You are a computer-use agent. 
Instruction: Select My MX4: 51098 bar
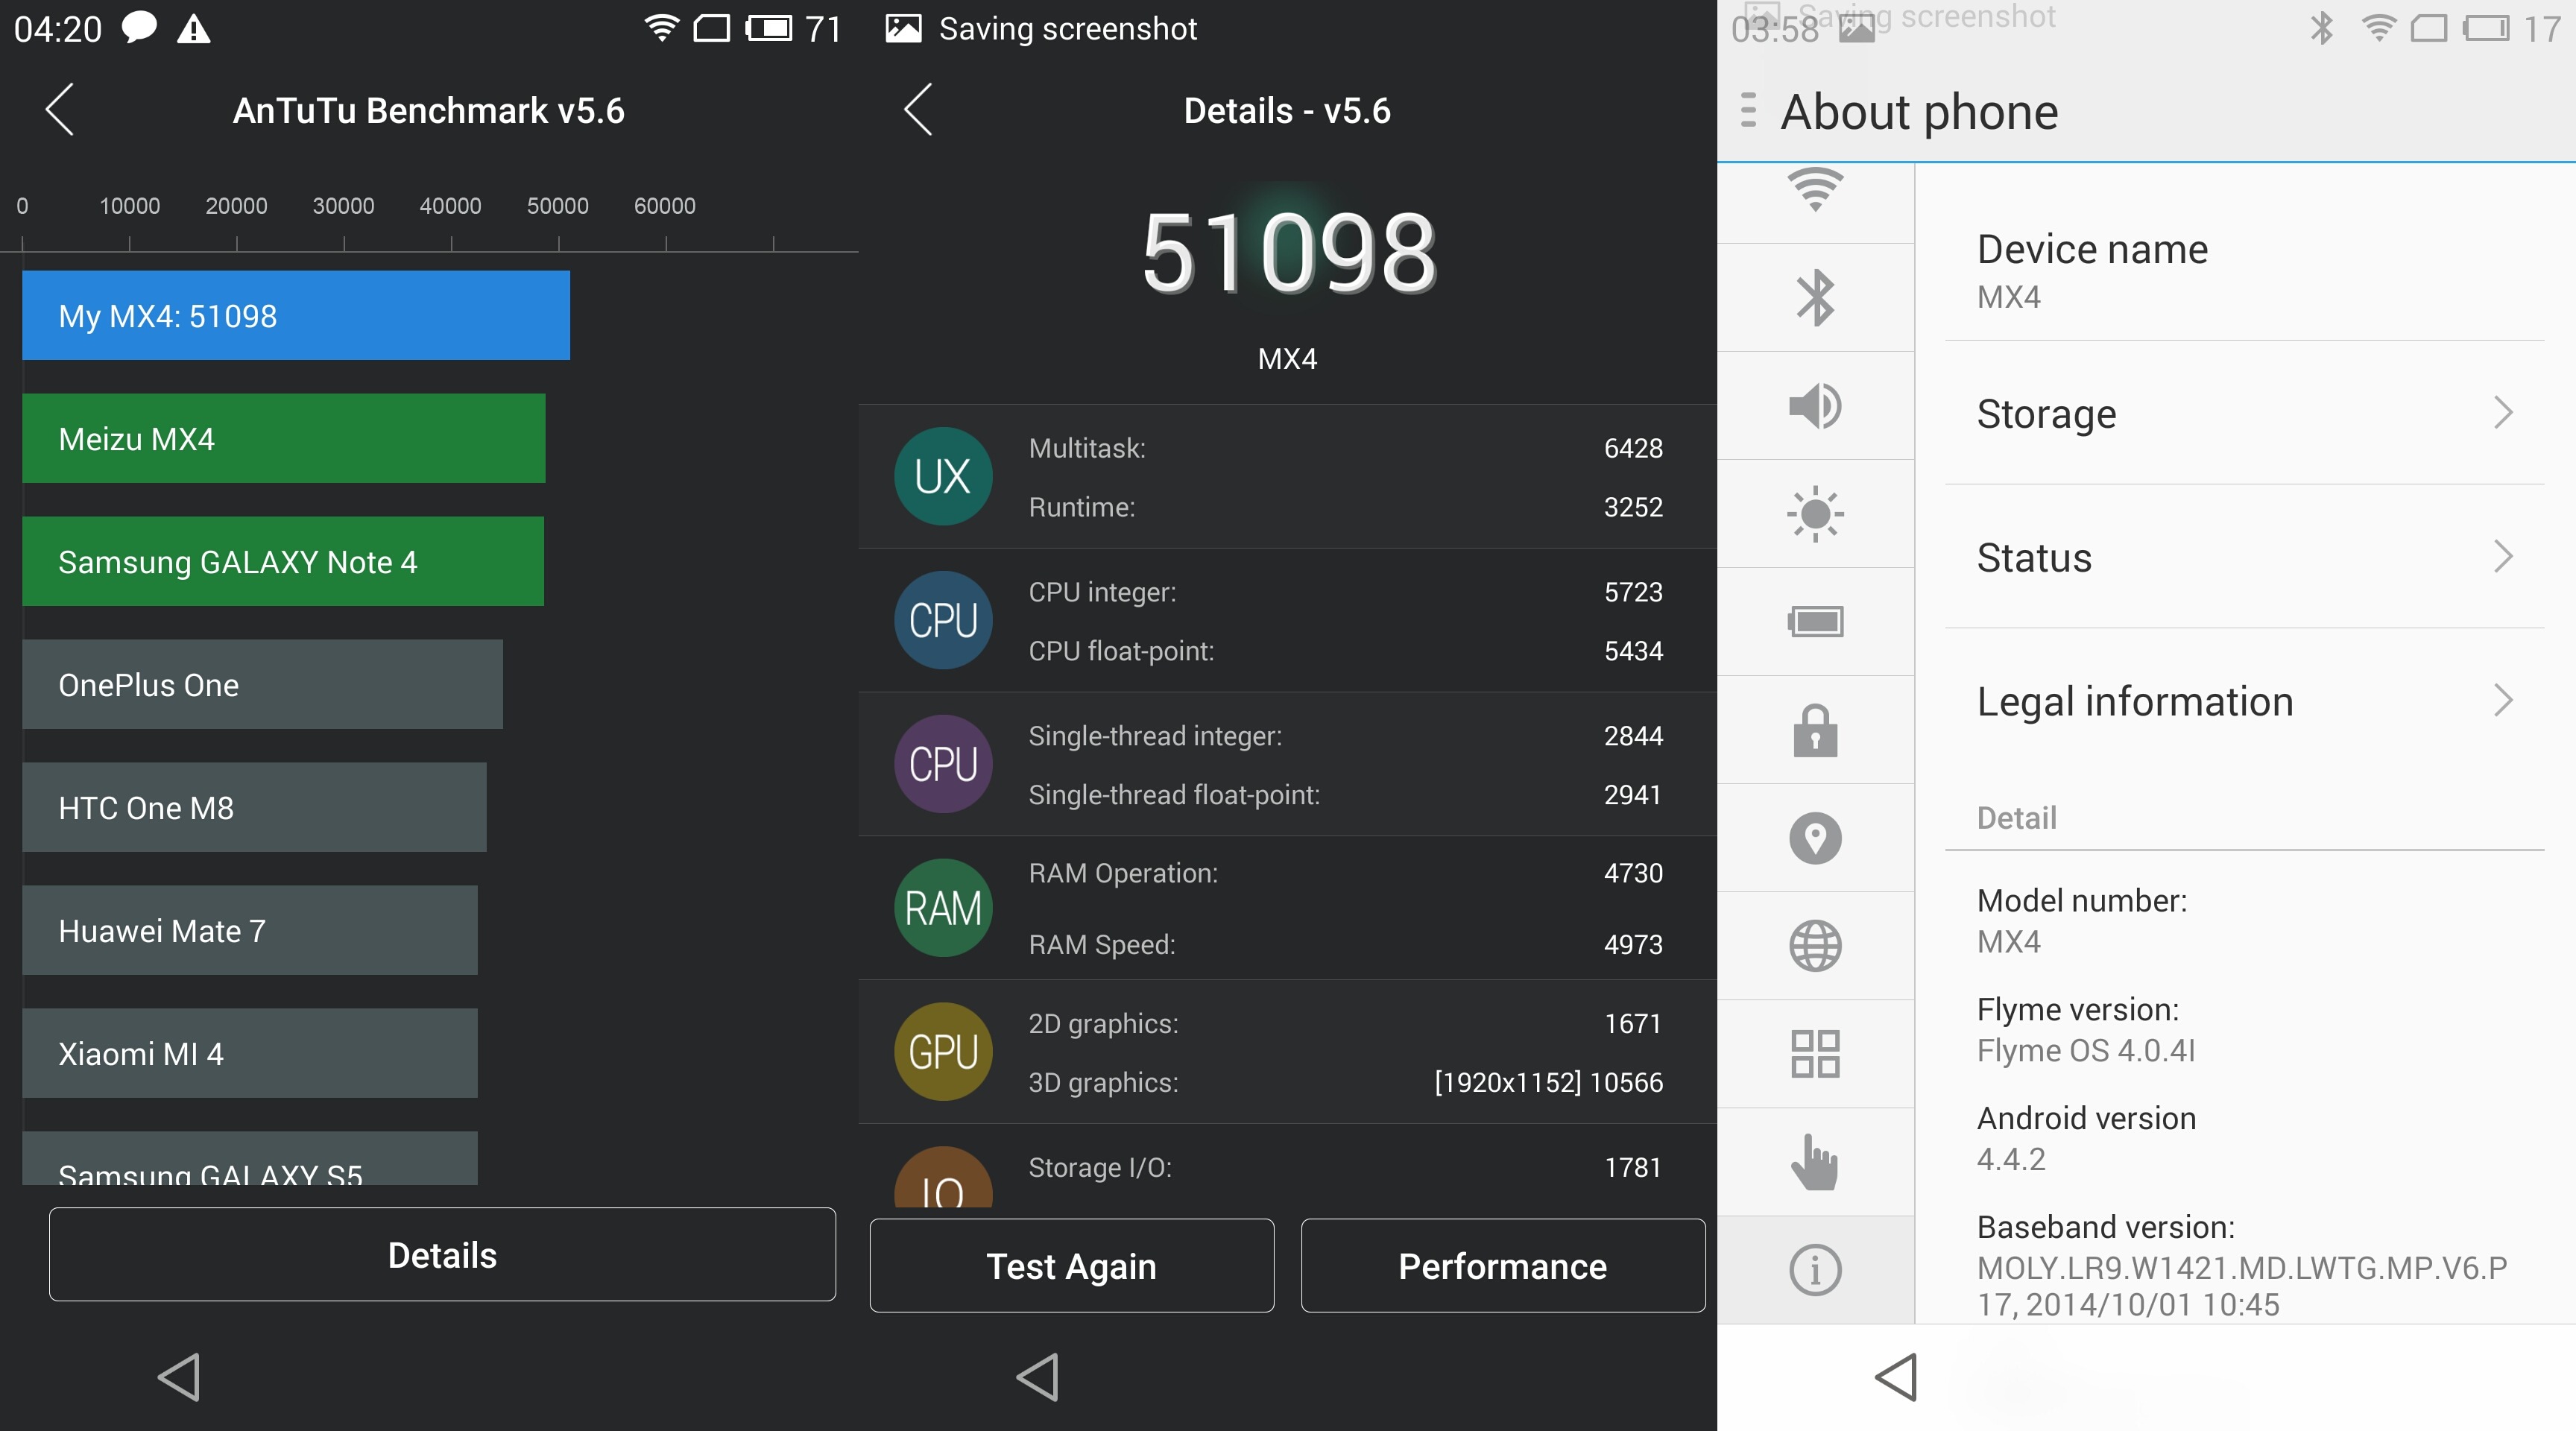tap(296, 315)
